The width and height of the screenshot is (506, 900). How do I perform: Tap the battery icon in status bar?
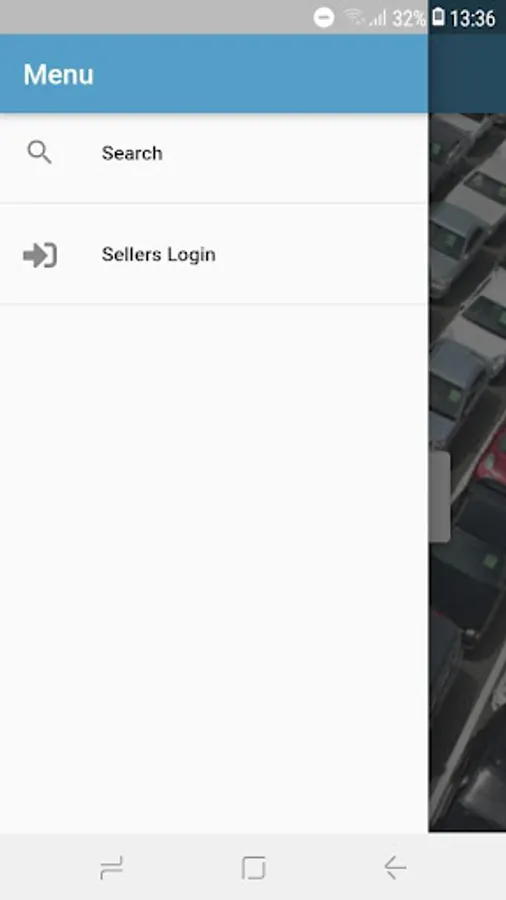tap(438, 17)
